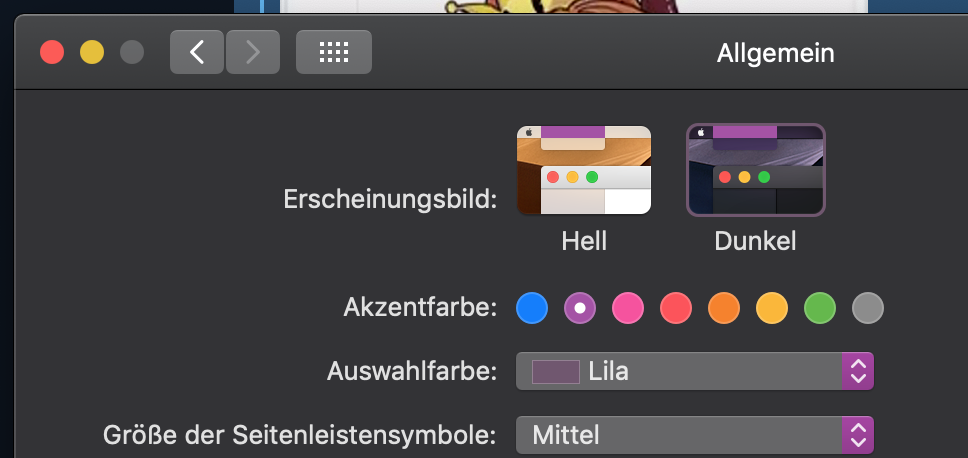
Task: Set accent color to yellow
Action: 772,308
